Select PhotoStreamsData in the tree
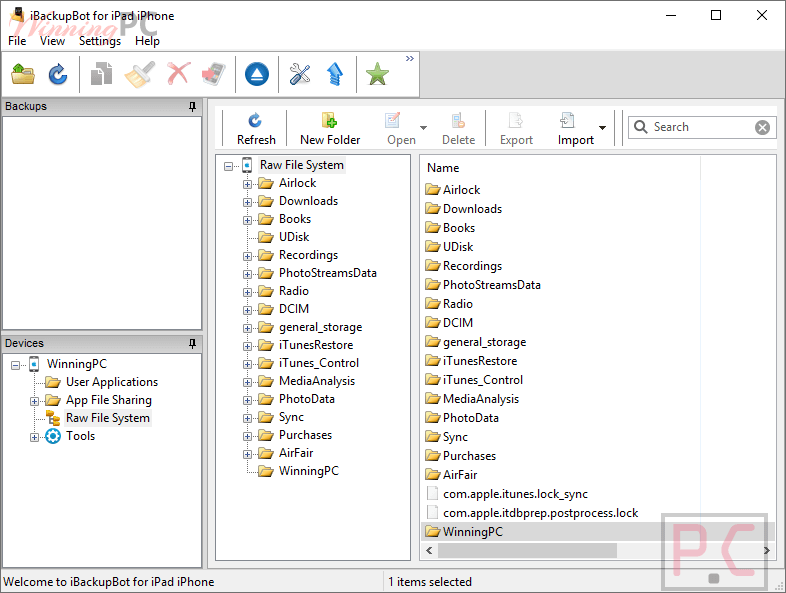This screenshot has height=593, width=786. [327, 273]
